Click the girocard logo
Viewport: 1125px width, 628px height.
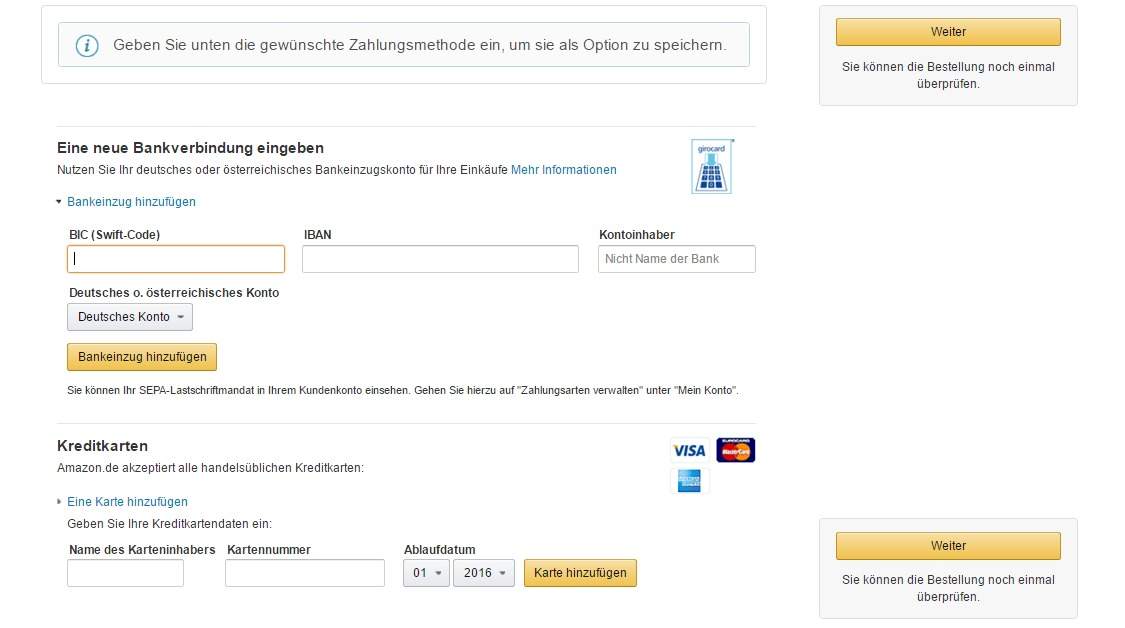pyautogui.click(x=711, y=165)
